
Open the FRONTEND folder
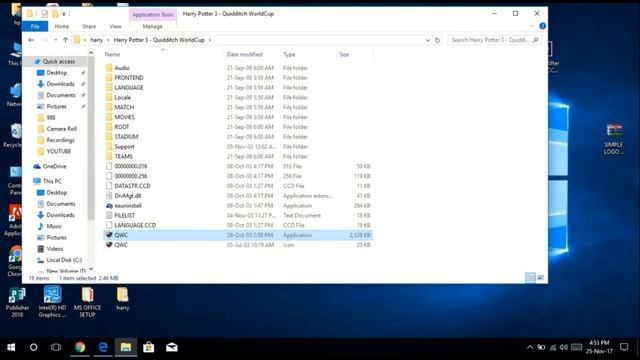click(x=129, y=78)
